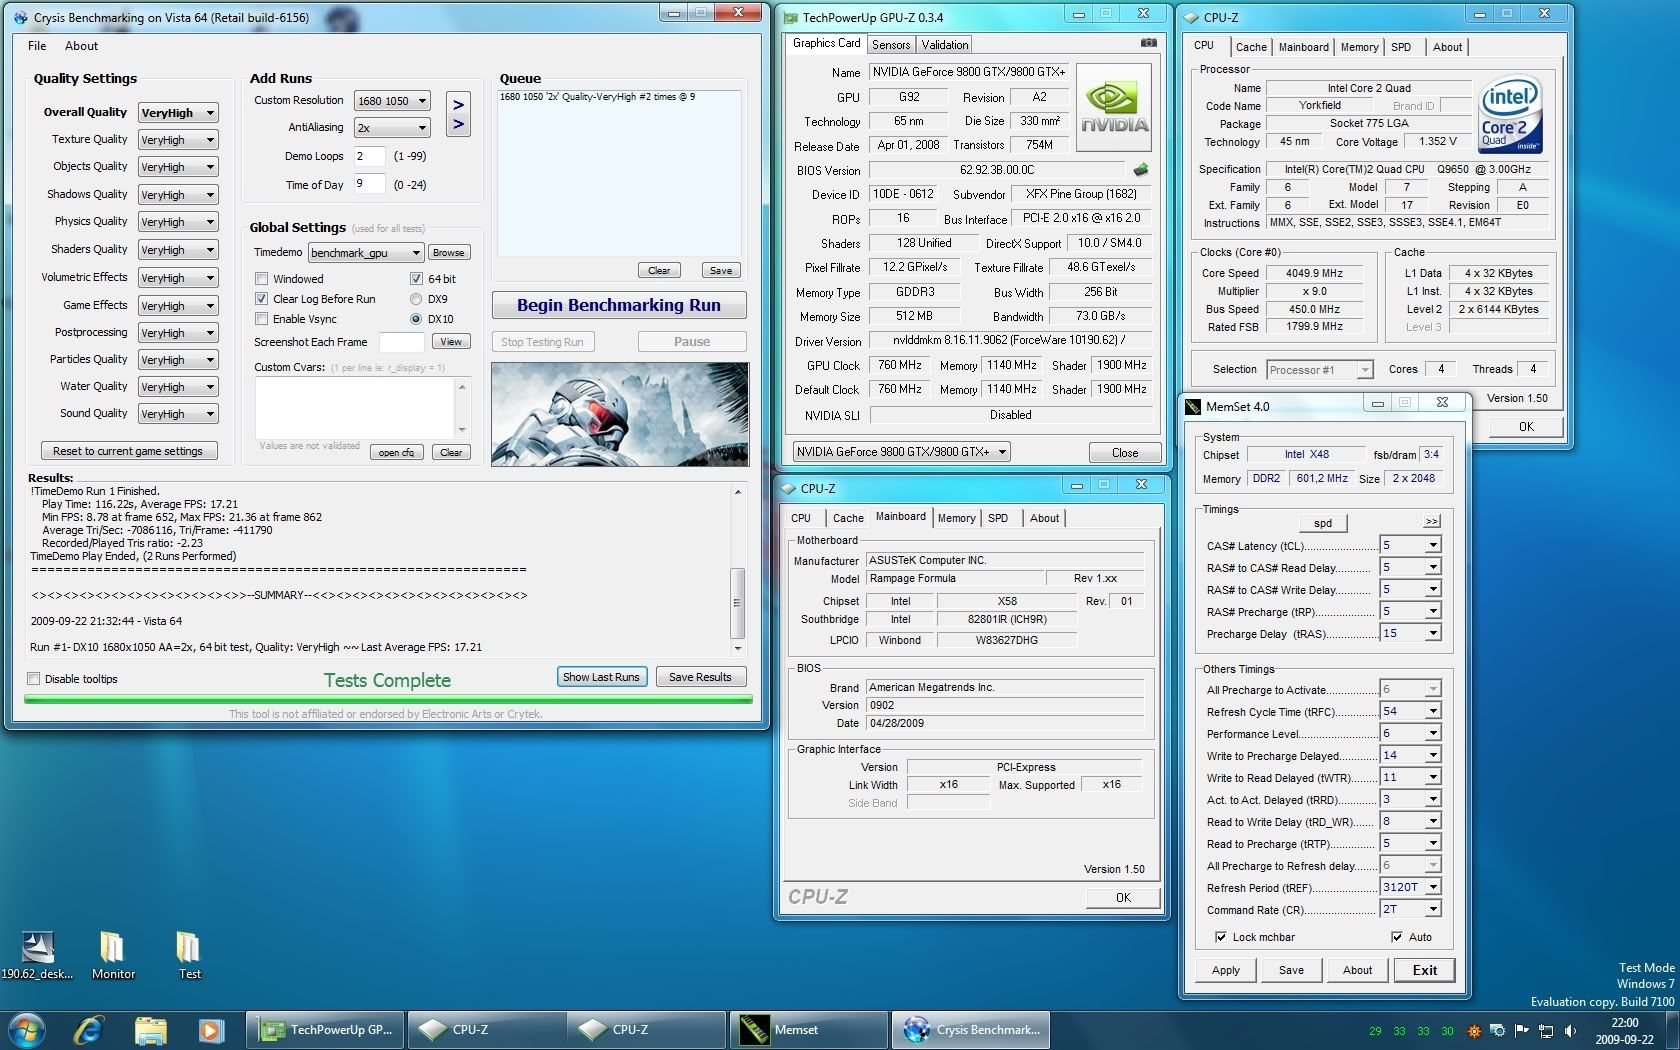The width and height of the screenshot is (1680, 1050).
Task: Open Memory tab in lower CPU-Z window
Action: click(x=956, y=518)
